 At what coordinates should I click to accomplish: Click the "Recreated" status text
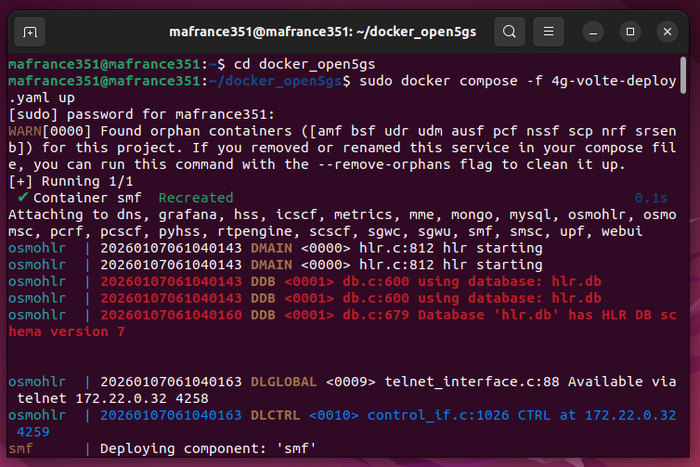tap(196, 198)
